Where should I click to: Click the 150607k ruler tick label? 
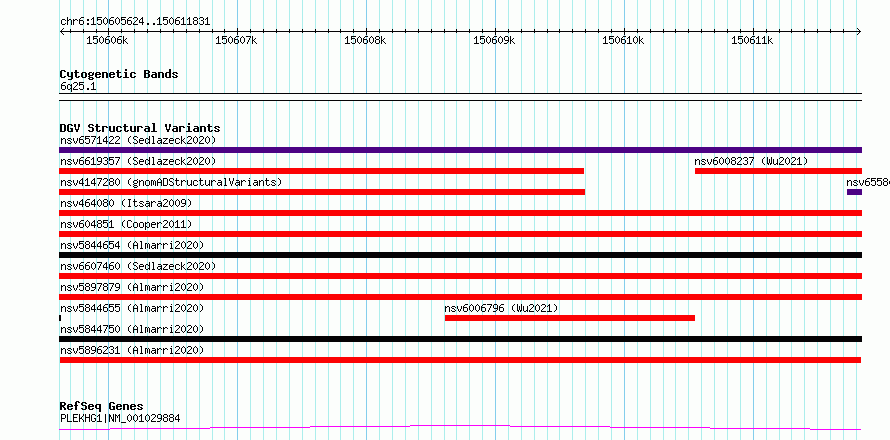coord(236,40)
